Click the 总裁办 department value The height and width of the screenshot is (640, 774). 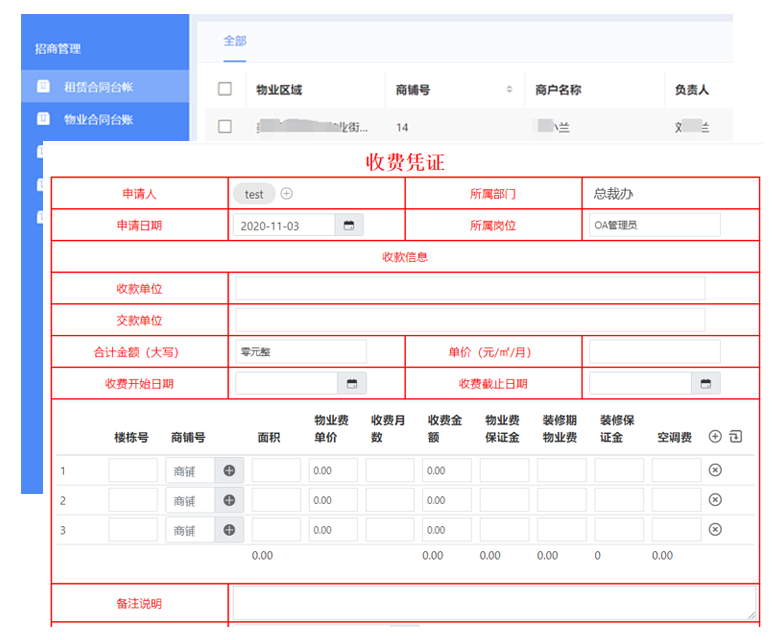613,193
